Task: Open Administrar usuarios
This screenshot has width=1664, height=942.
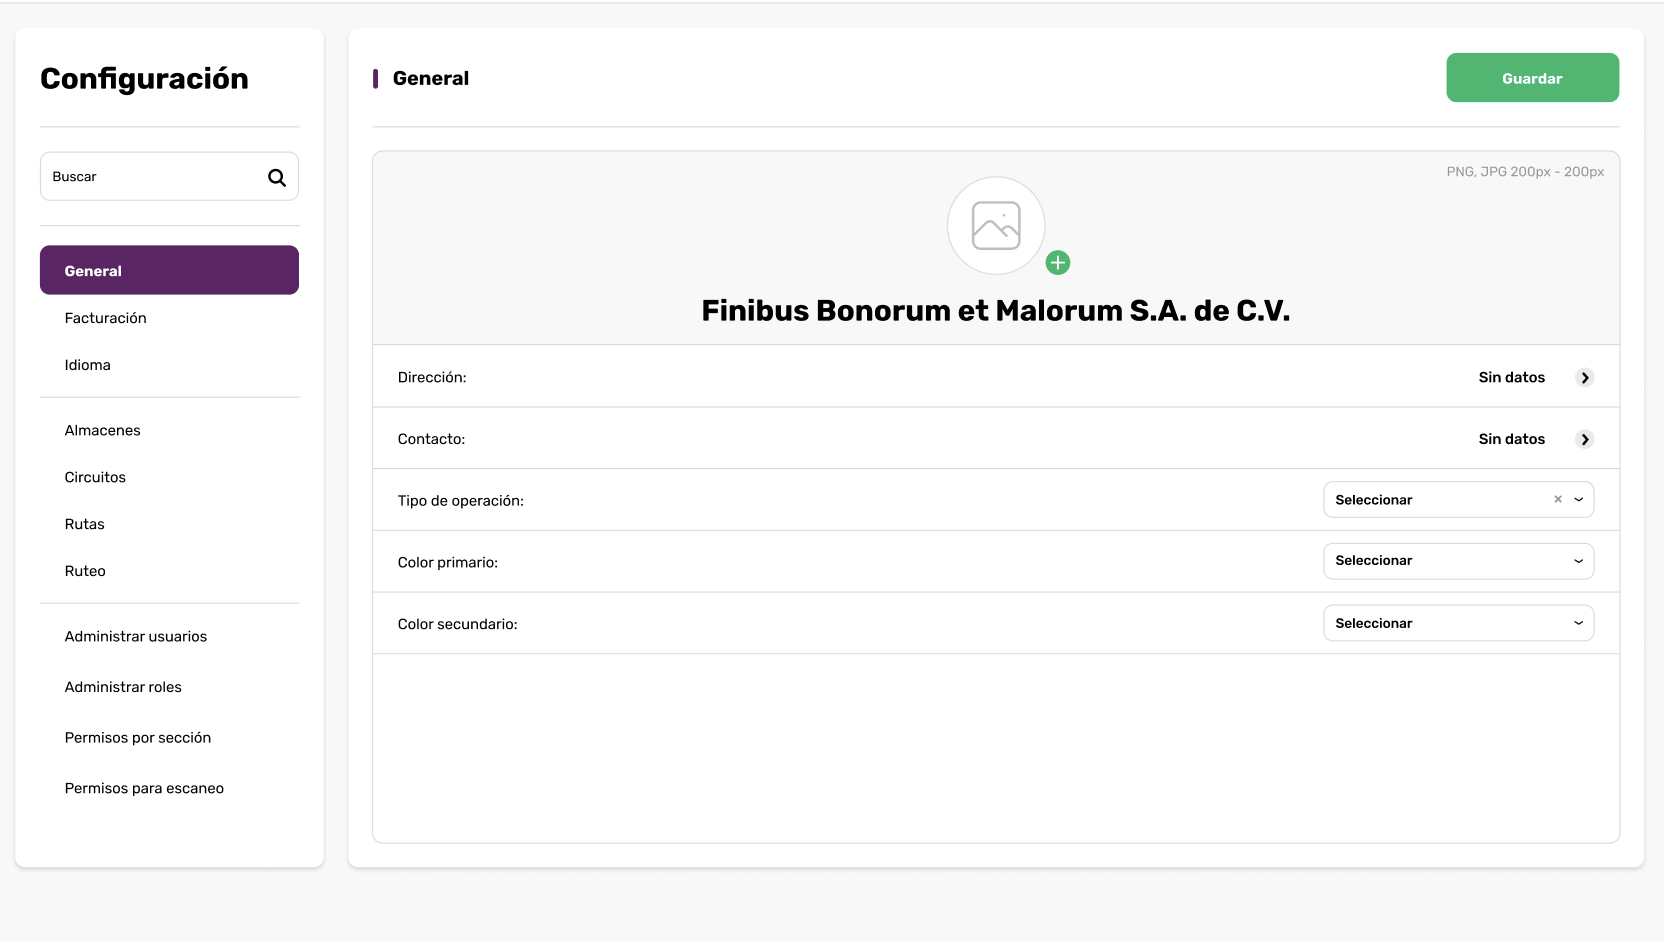Action: click(136, 637)
